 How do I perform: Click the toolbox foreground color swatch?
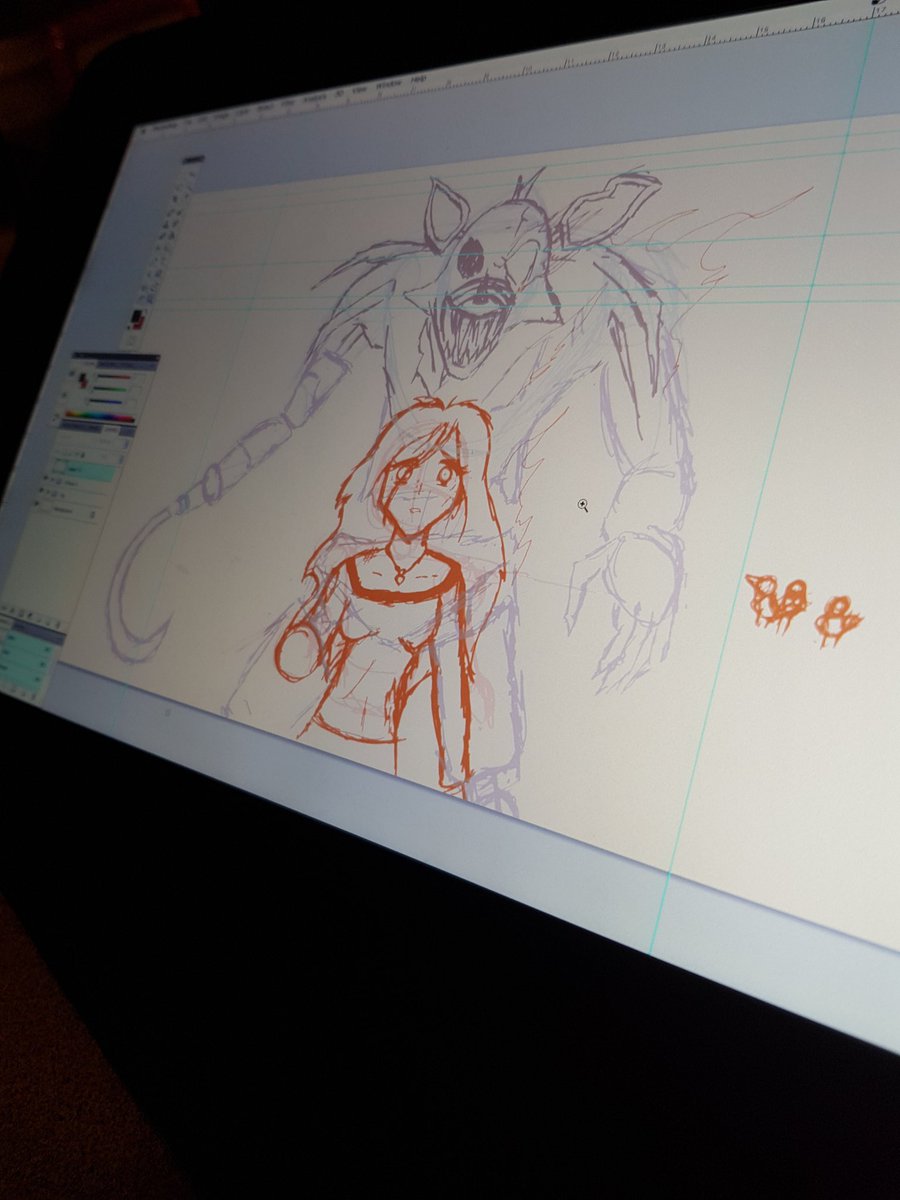[x=134, y=314]
